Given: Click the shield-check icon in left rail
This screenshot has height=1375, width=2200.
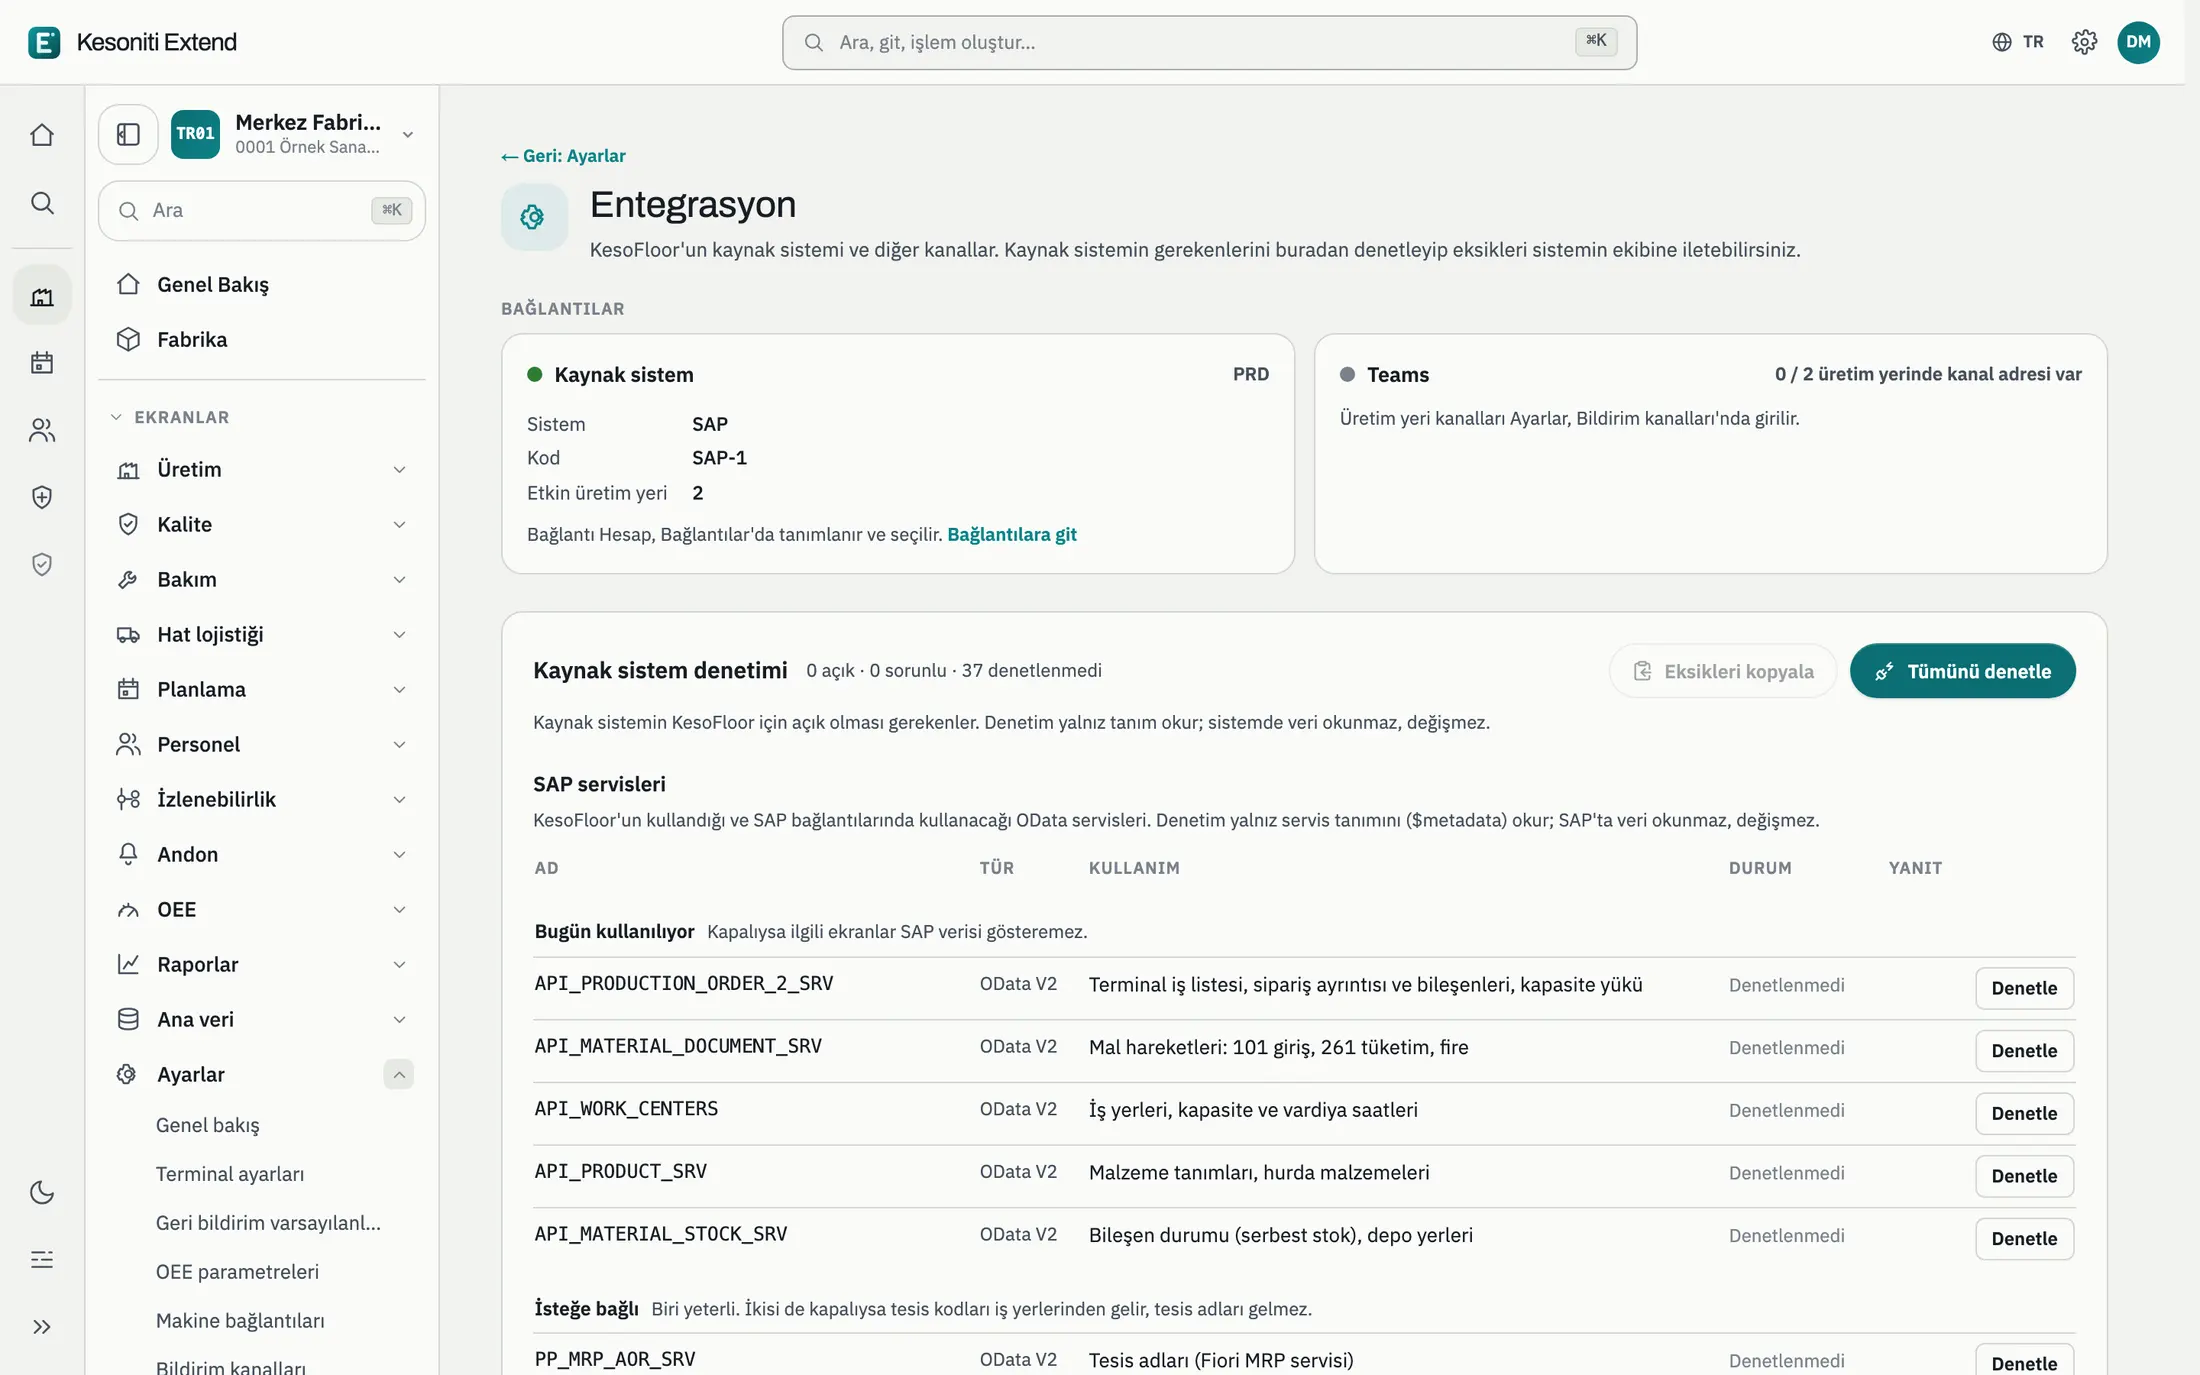Looking at the screenshot, I should (42, 564).
